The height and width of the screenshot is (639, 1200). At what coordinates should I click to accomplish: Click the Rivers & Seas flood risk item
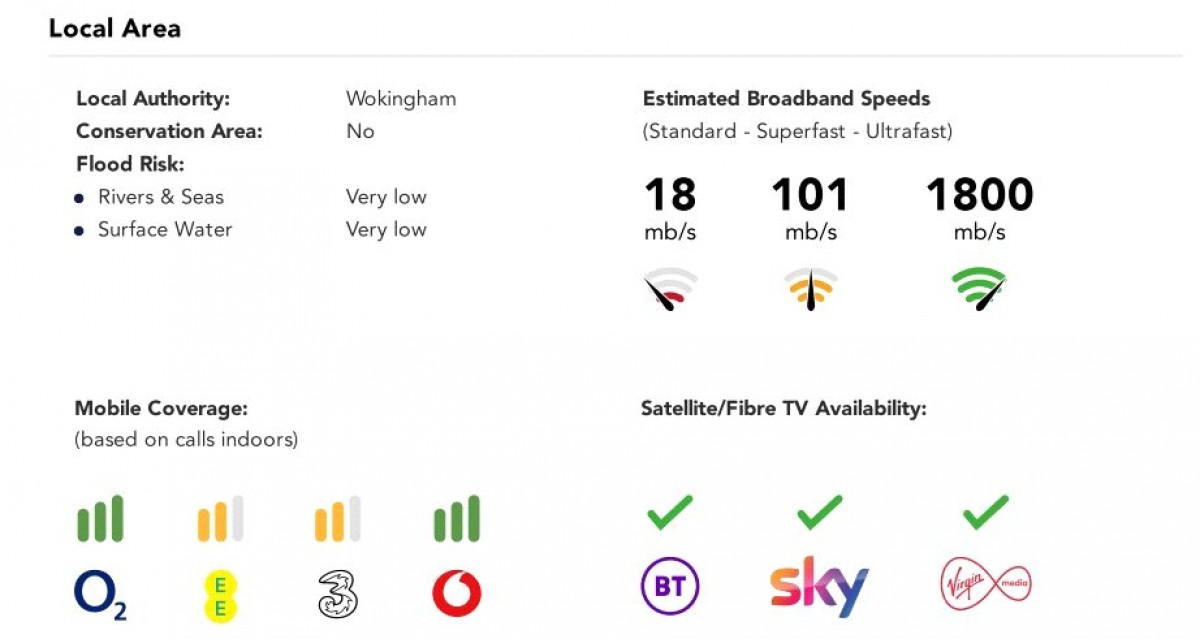pyautogui.click(x=160, y=197)
